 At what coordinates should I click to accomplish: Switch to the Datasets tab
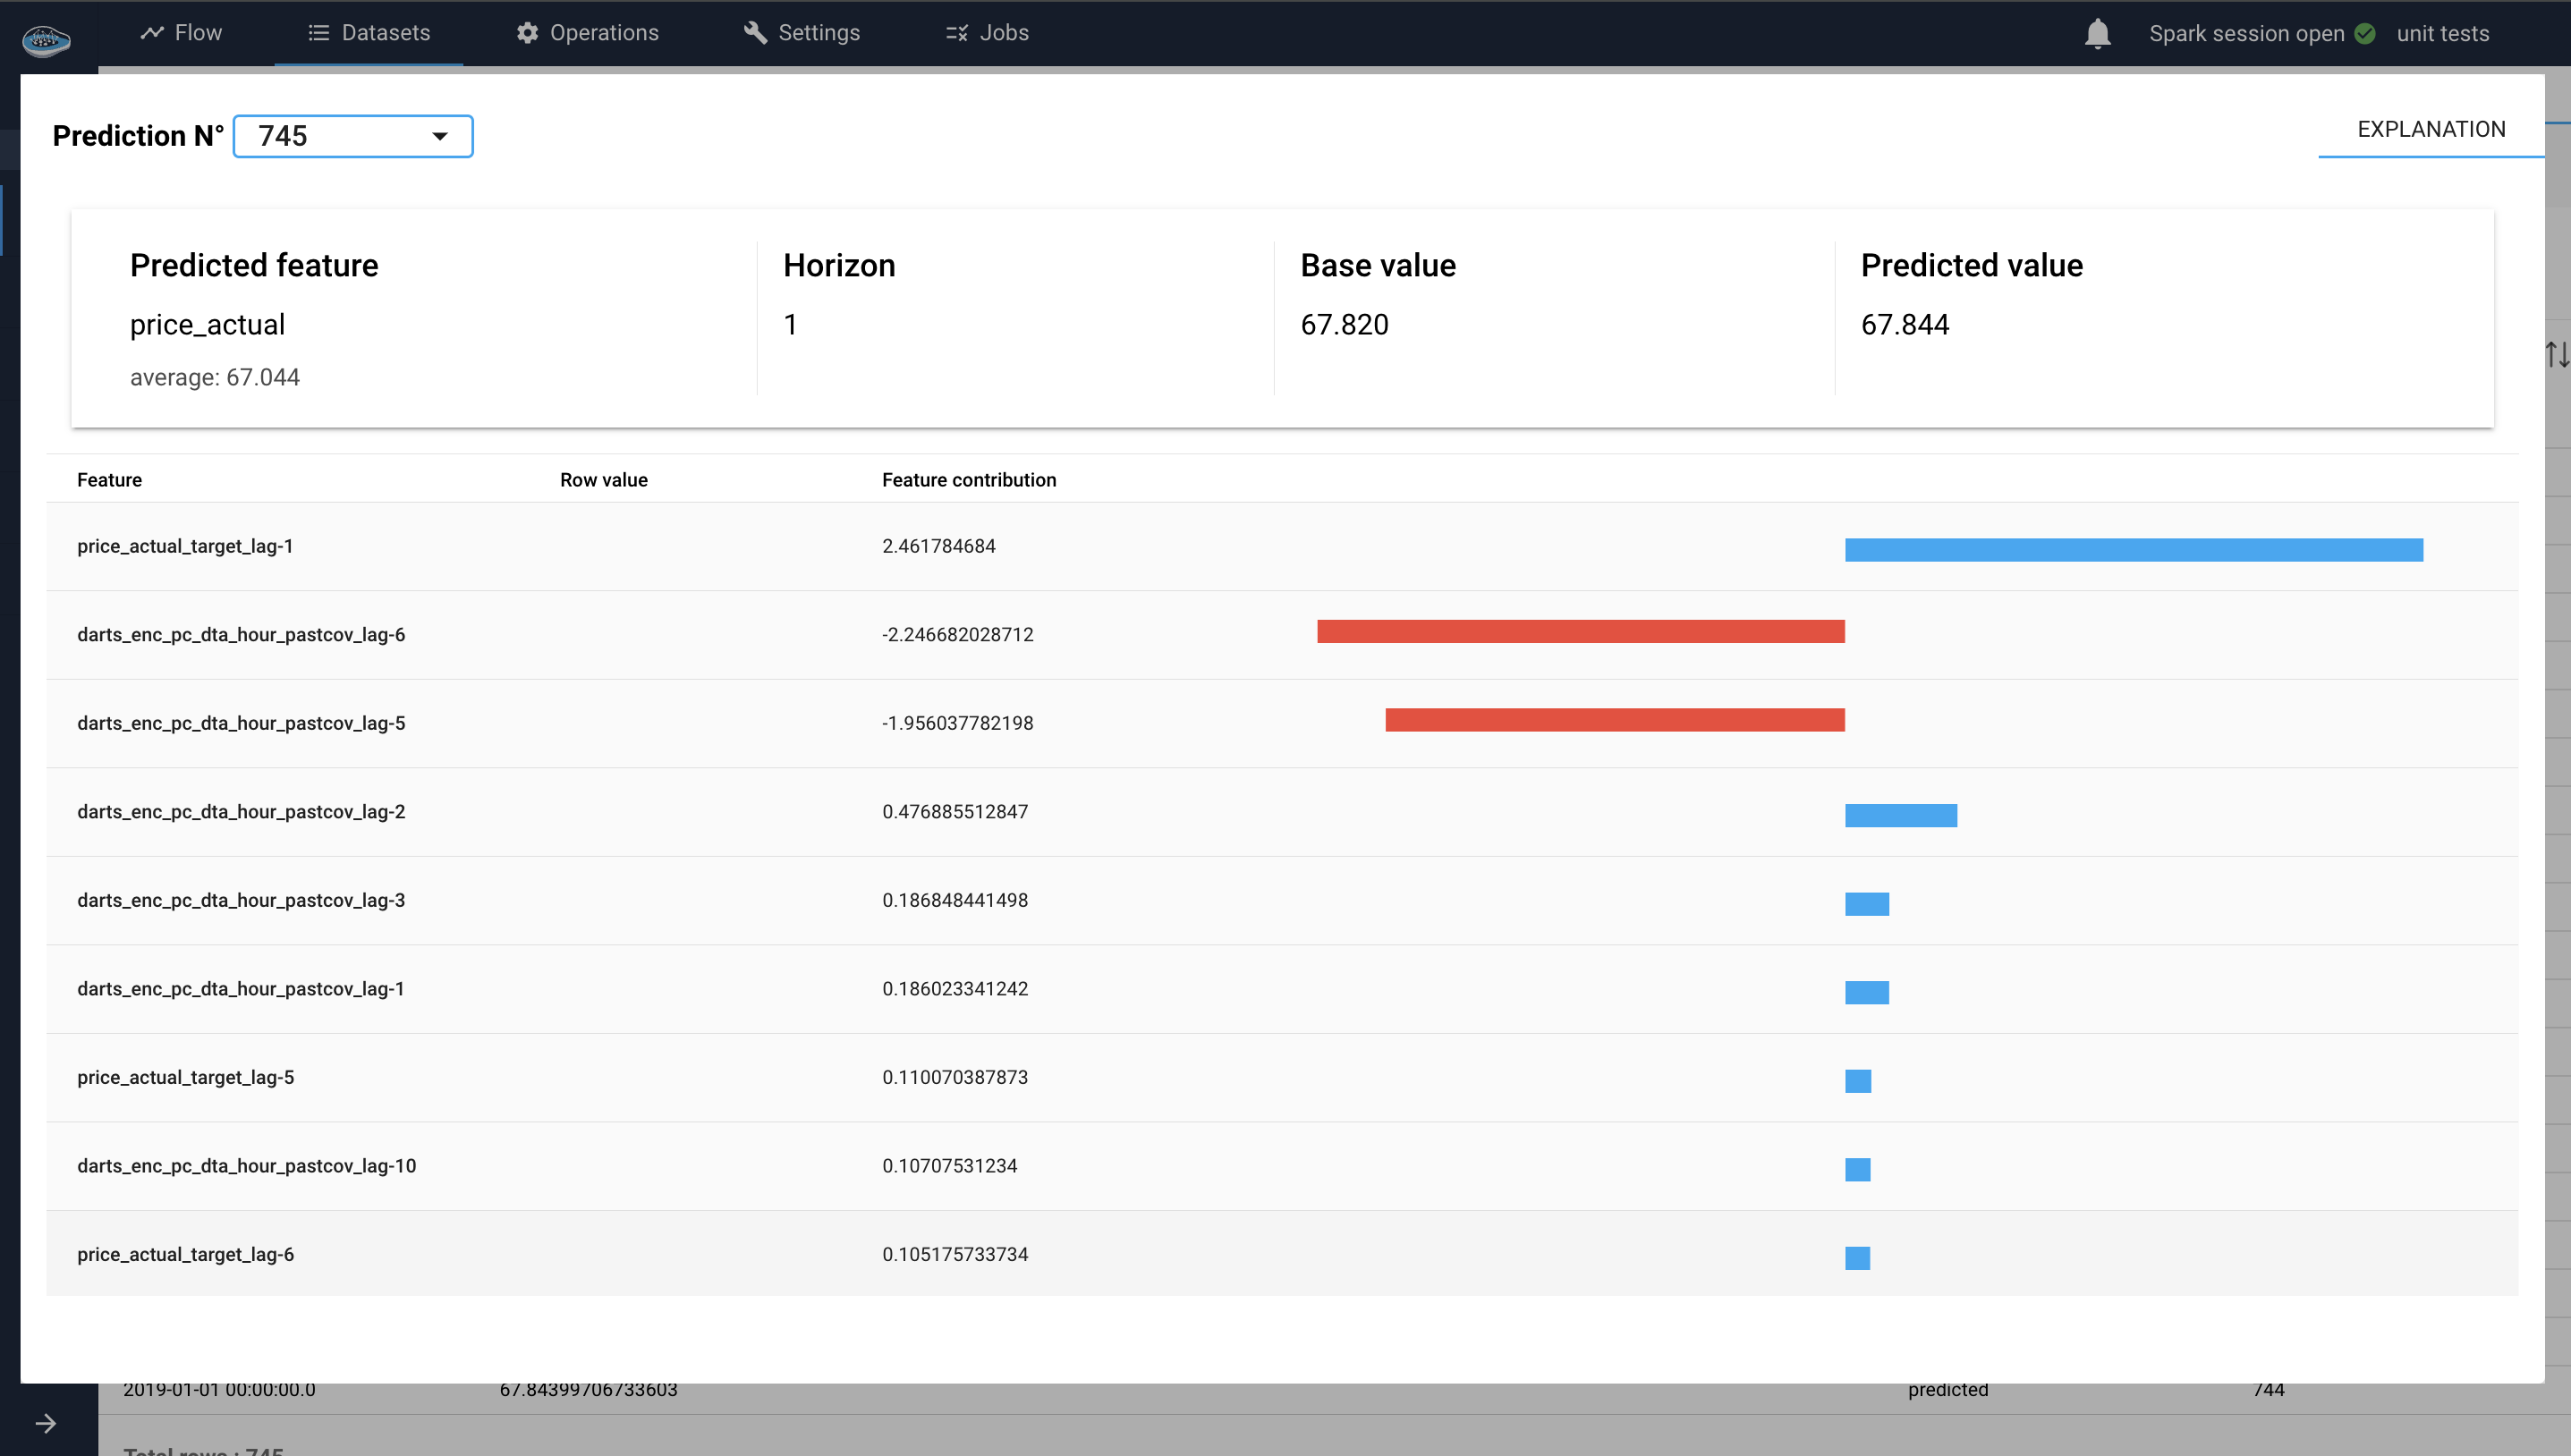tap(369, 33)
